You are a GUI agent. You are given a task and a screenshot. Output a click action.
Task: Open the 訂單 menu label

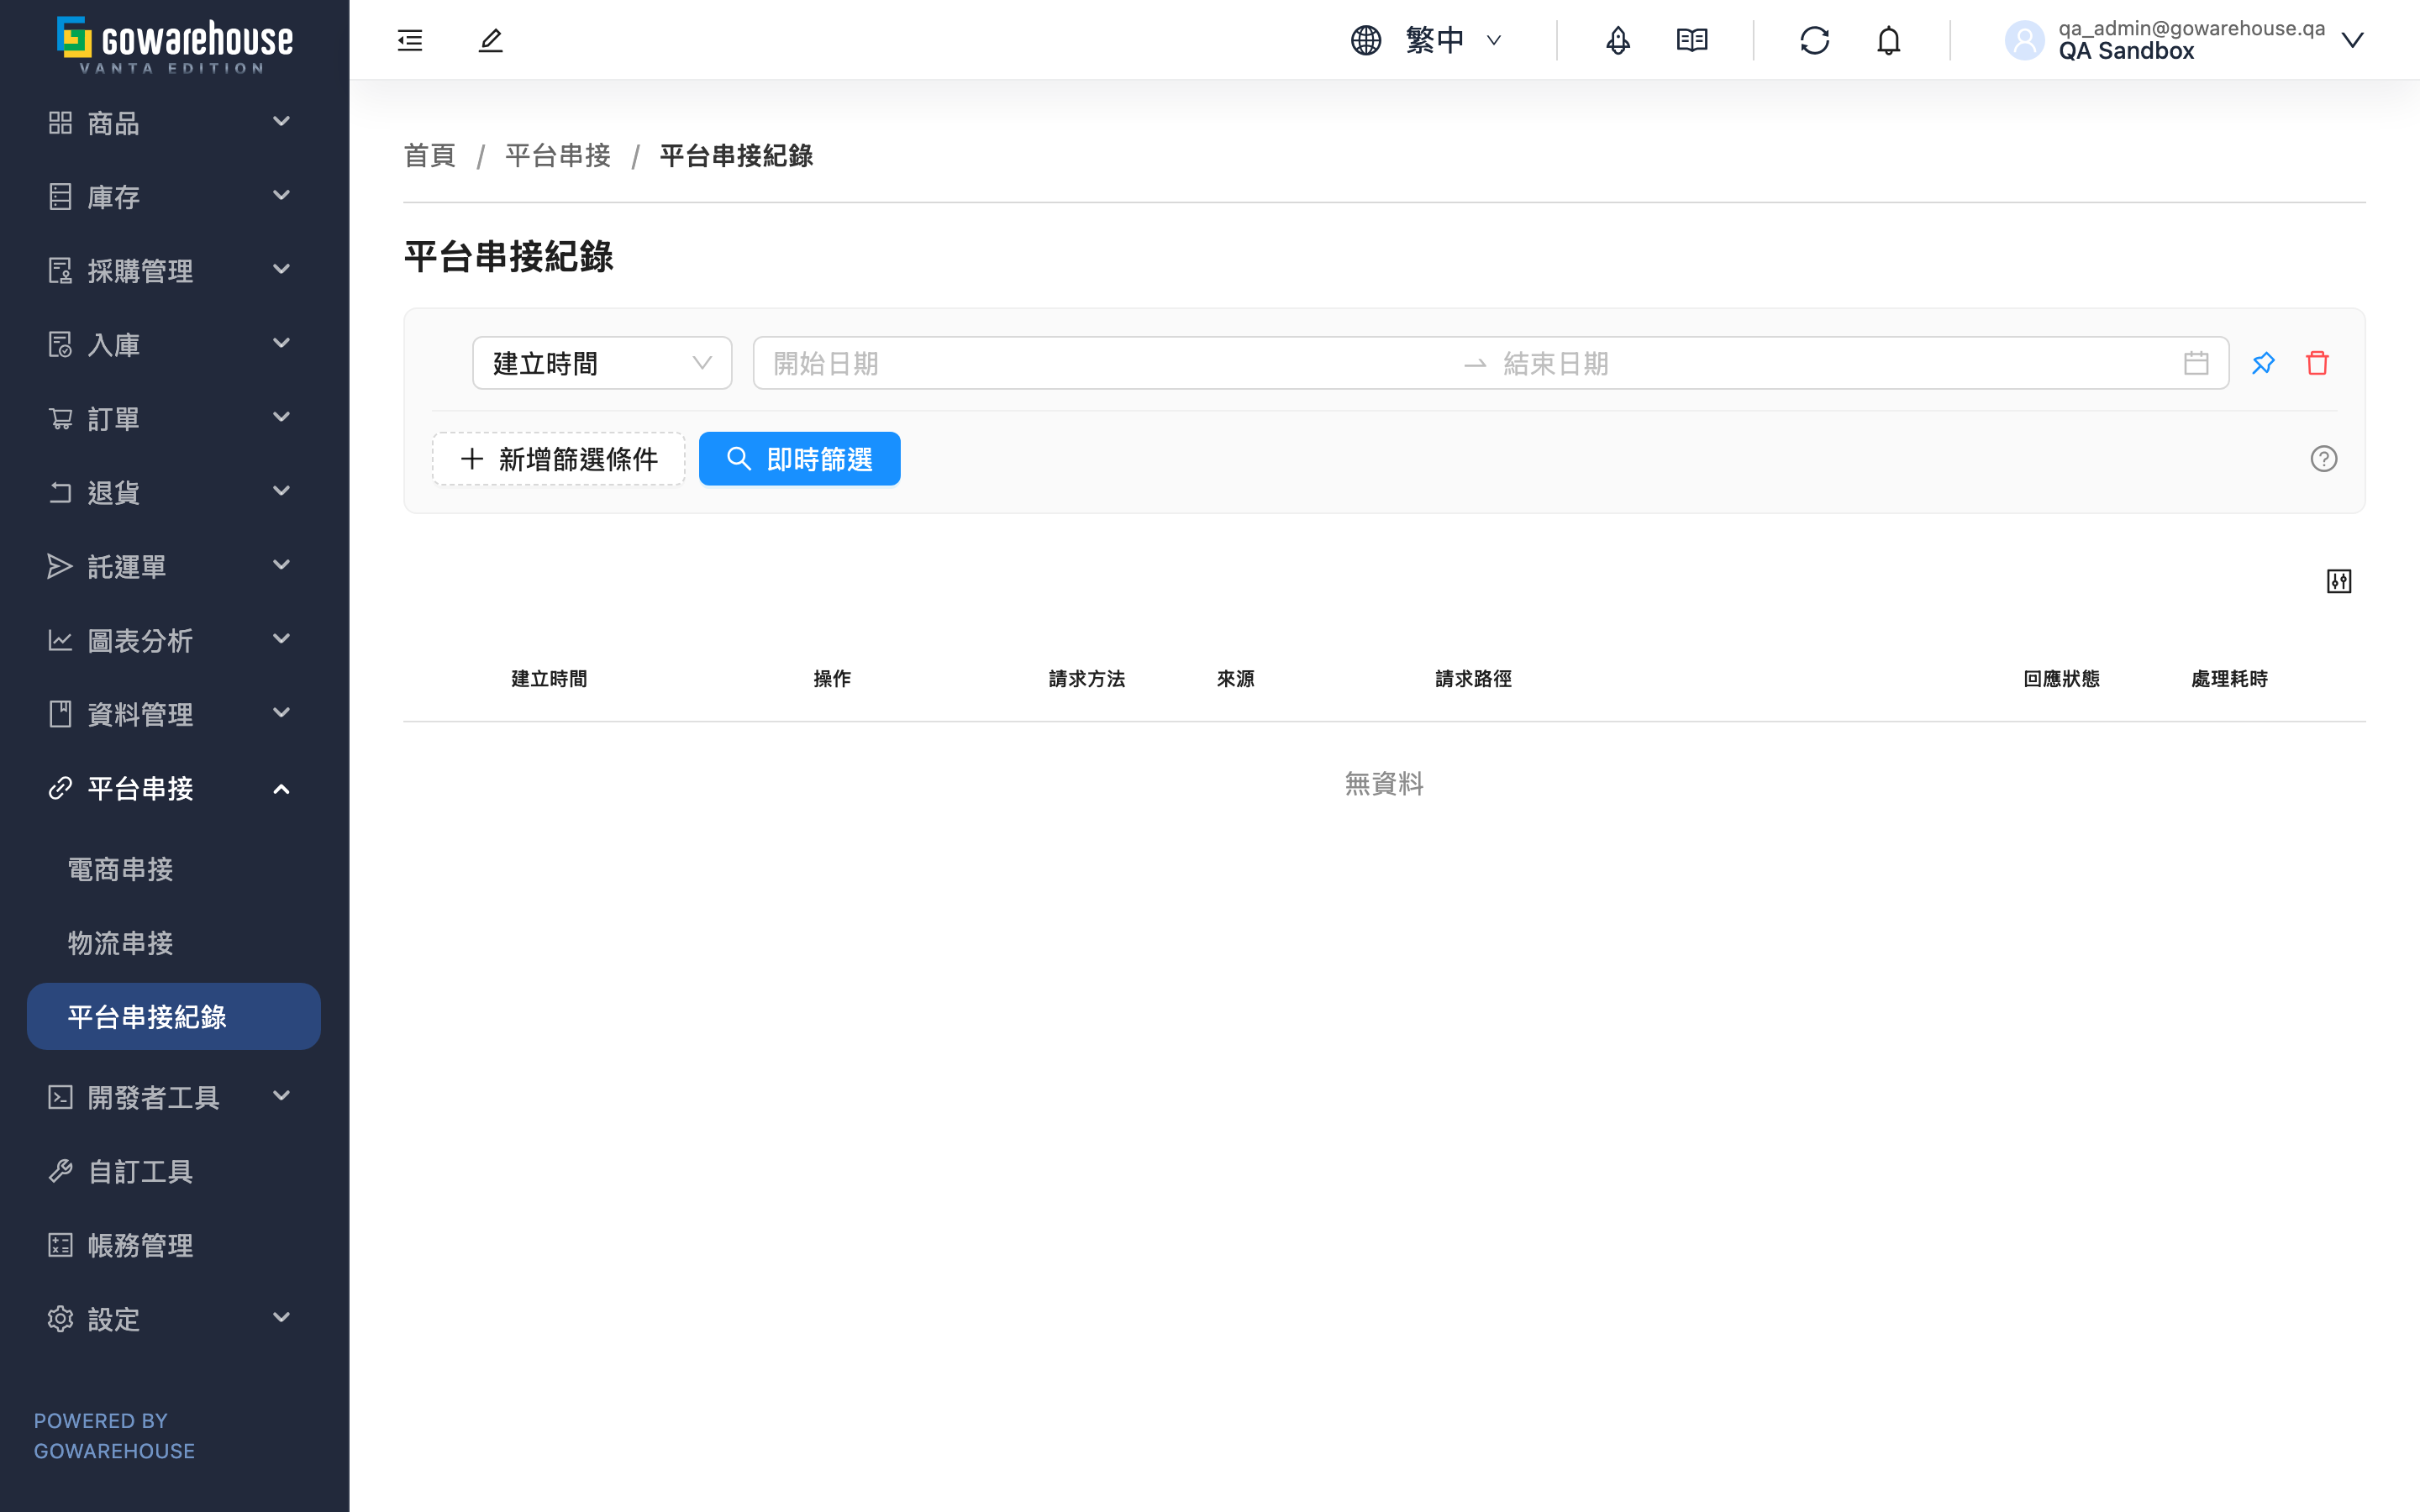click(x=113, y=418)
